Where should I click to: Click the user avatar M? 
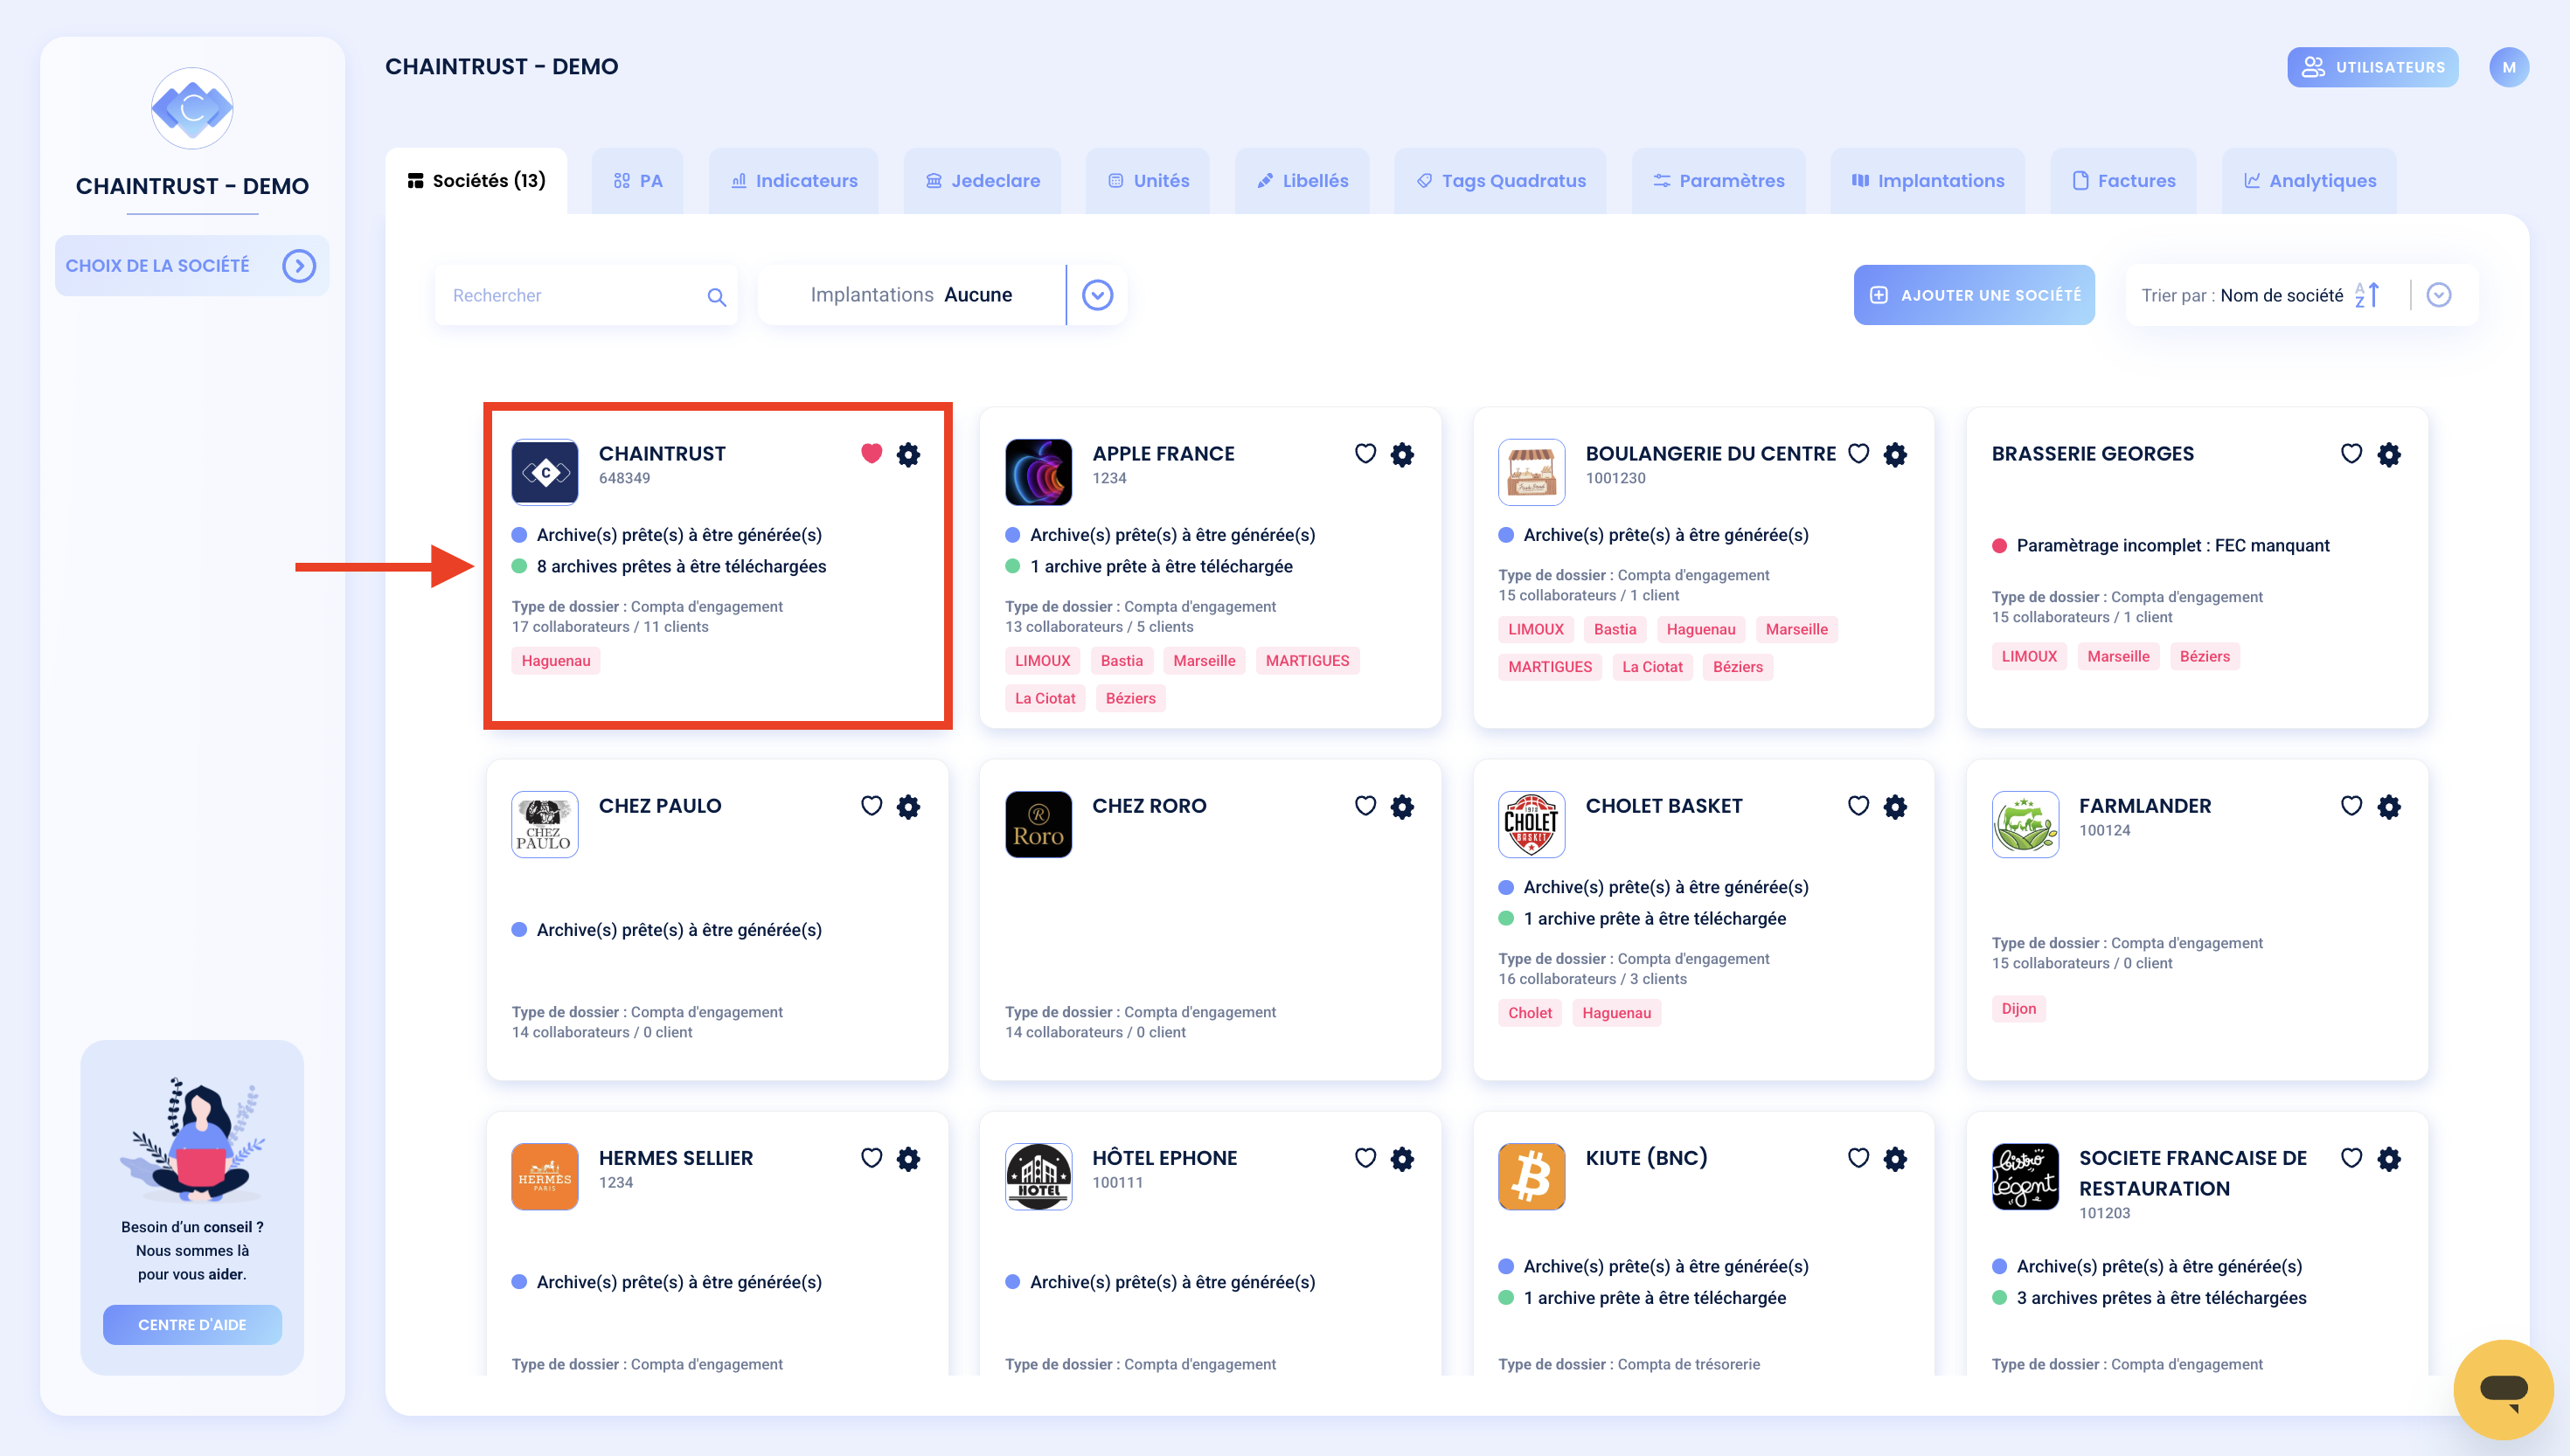click(x=2508, y=67)
